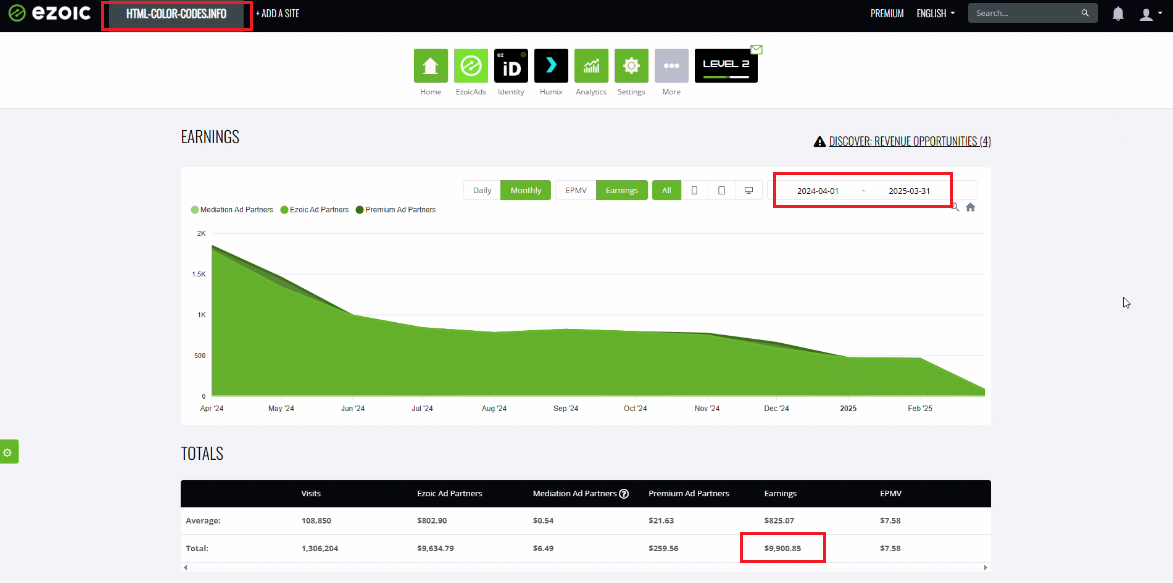The width and height of the screenshot is (1173, 583).
Task: Open the user account icon
Action: (1146, 13)
